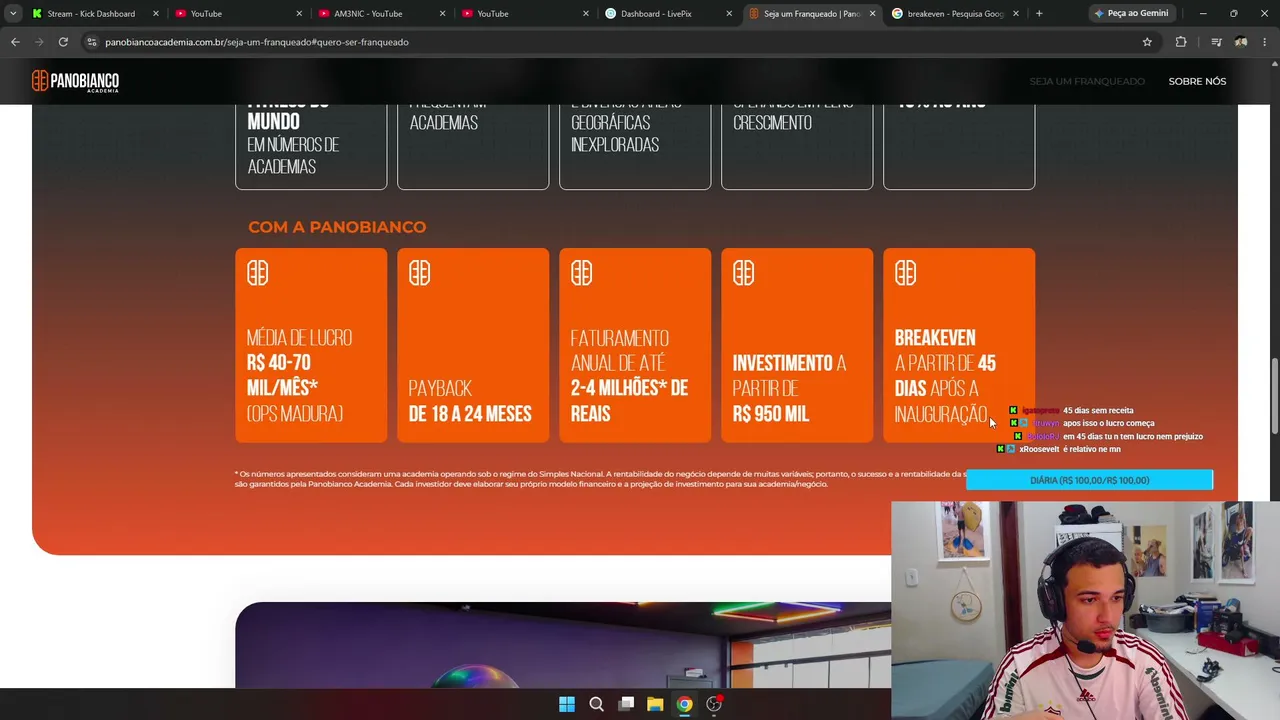Close the AM3NIC - YouTube tab
Screen dimensions: 1280x720
(x=442, y=14)
